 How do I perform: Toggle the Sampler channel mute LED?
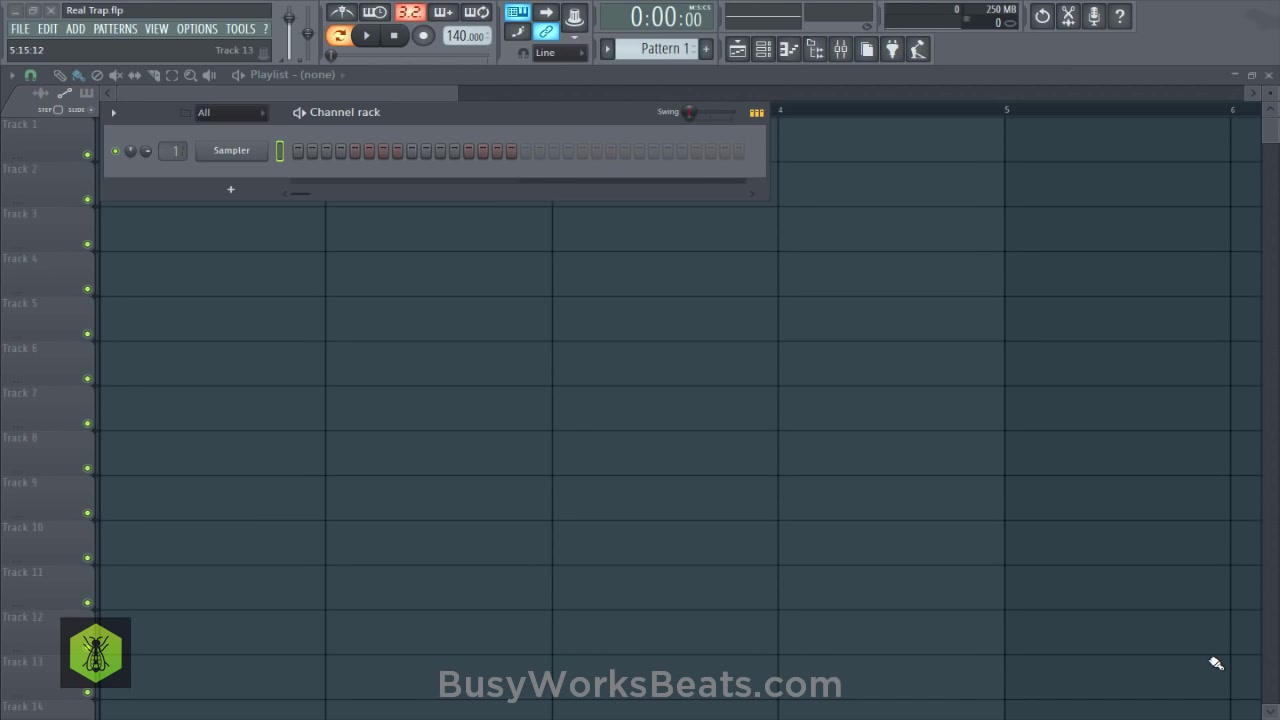116,151
